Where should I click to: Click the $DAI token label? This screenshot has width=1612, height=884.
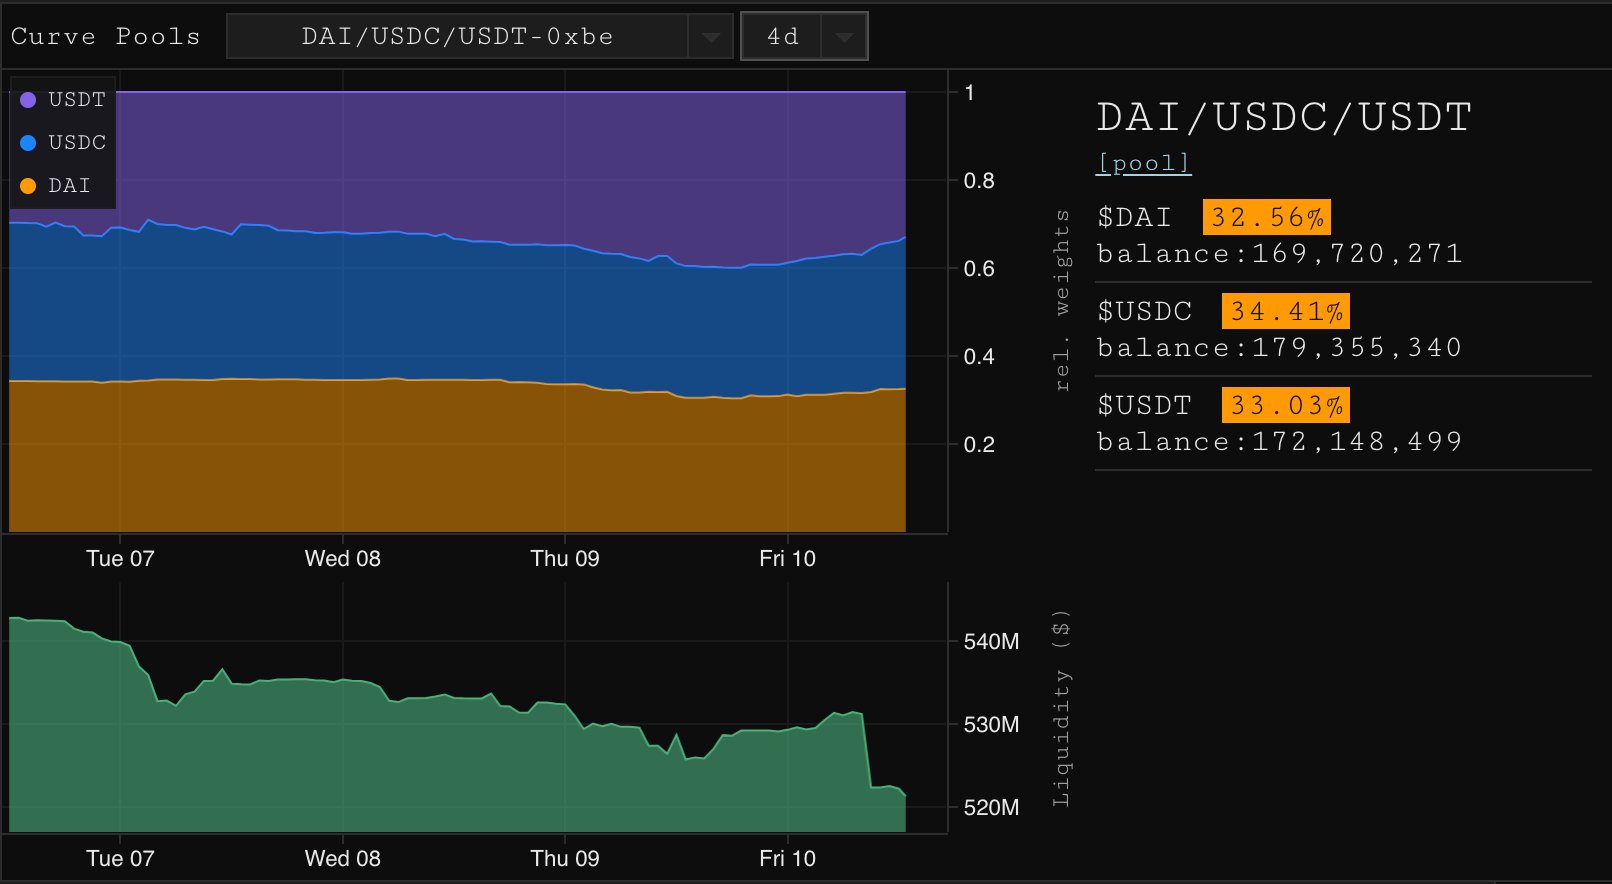1134,217
